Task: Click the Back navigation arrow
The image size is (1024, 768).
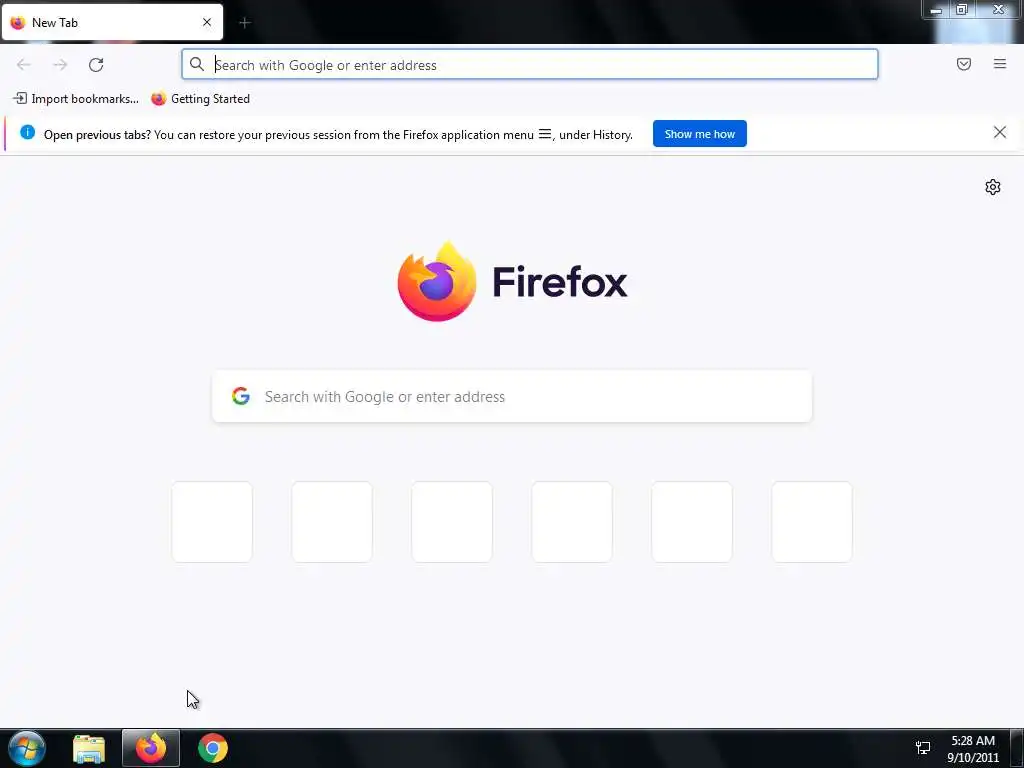Action: pyautogui.click(x=24, y=65)
